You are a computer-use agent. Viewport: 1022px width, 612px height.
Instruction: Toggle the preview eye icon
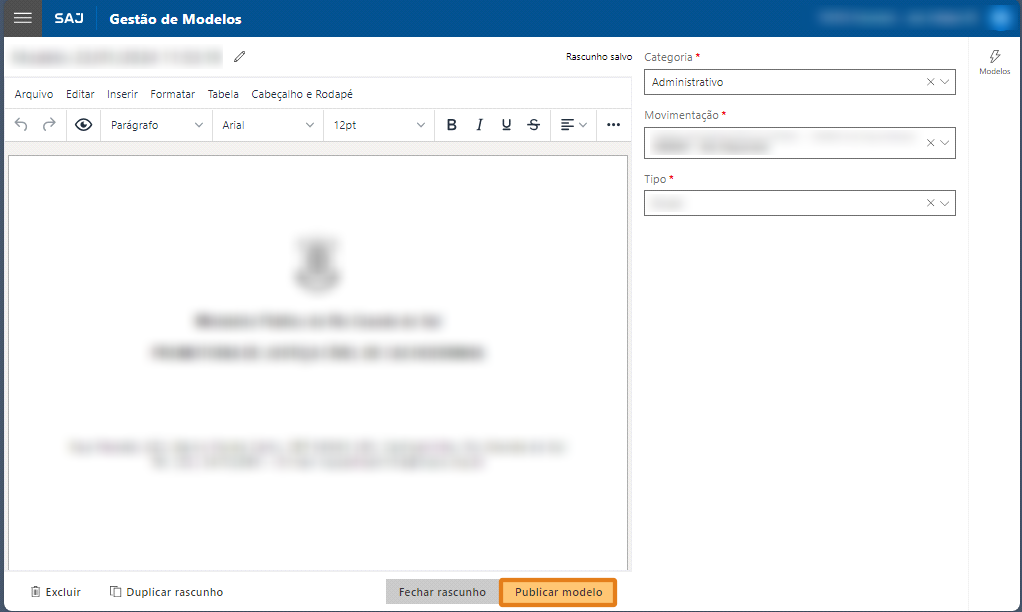click(x=83, y=124)
